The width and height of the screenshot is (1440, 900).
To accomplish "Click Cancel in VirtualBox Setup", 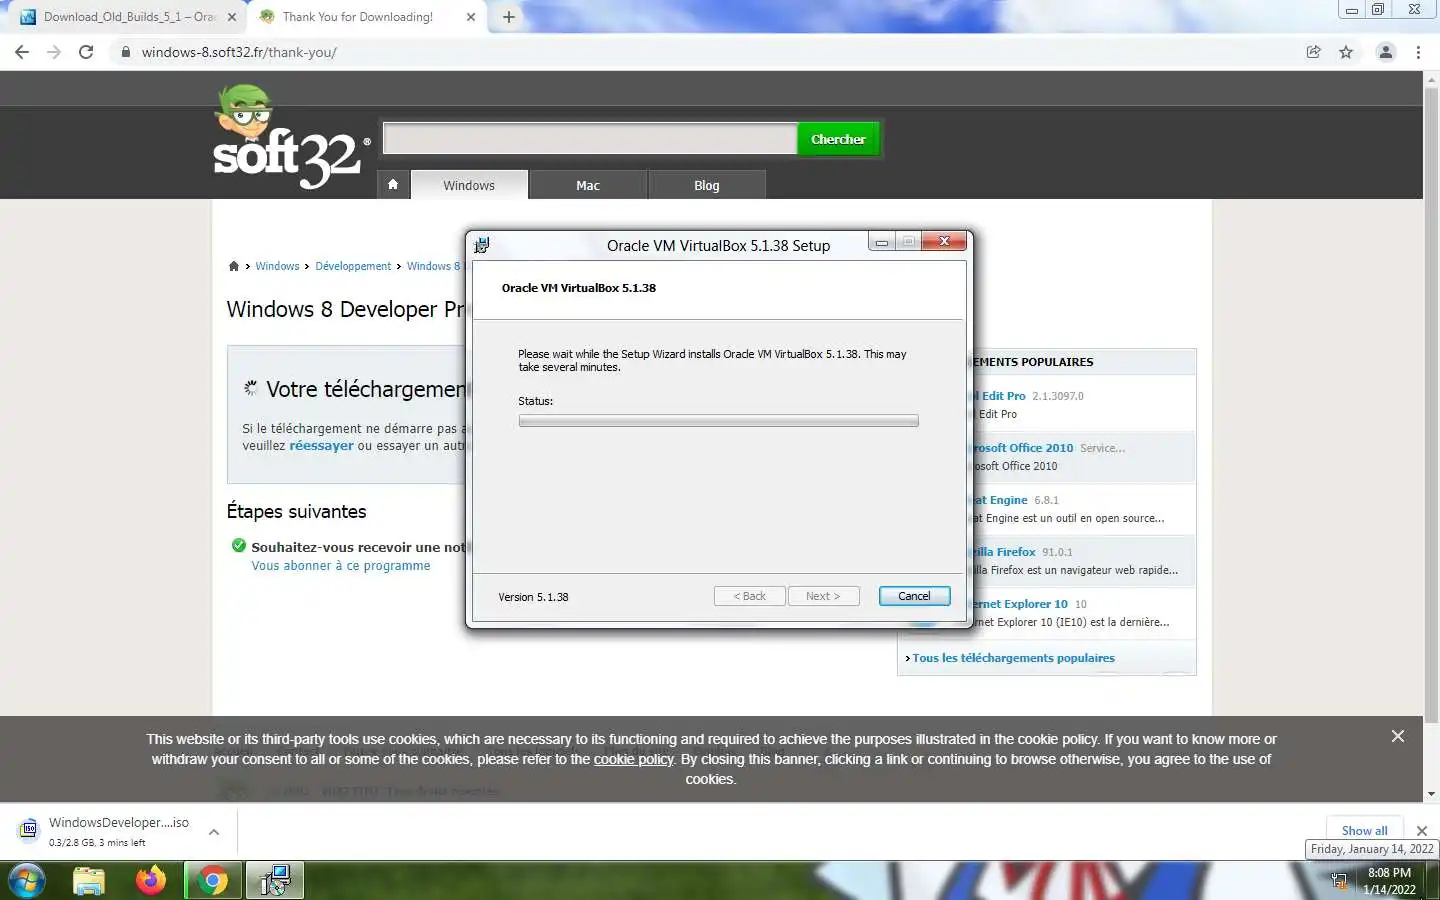I will coord(914,596).
